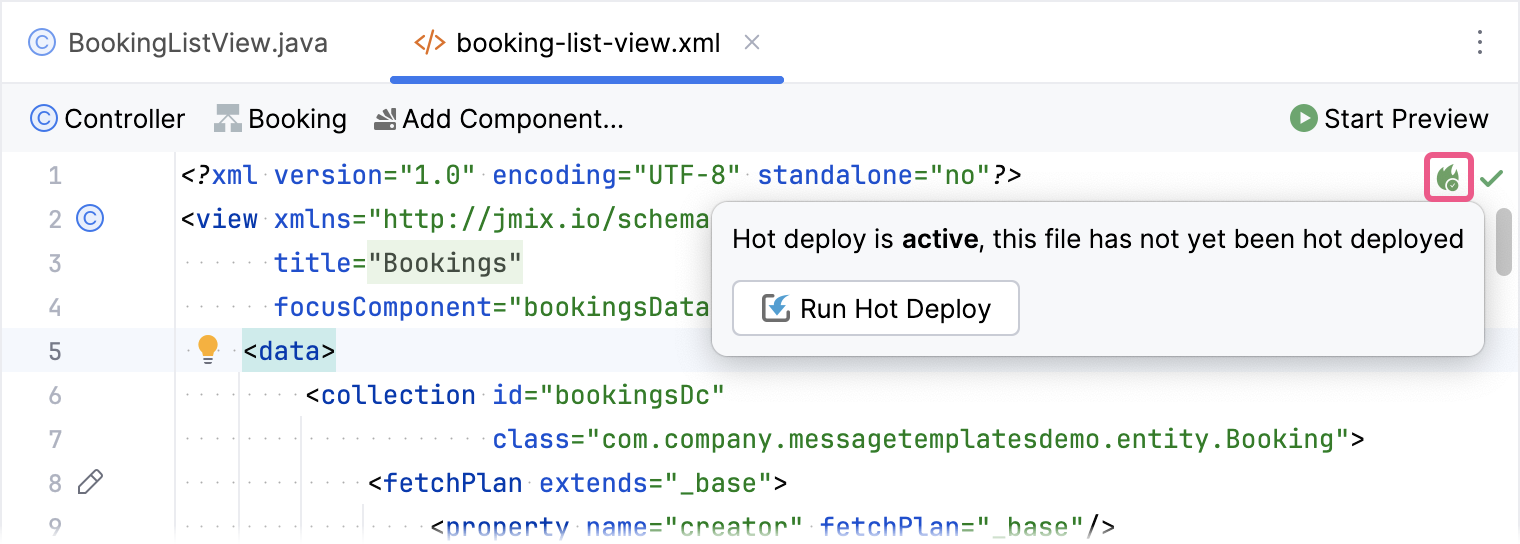Navigate to the Booking entity
Viewport: 1520px width, 544px height.
point(281,119)
